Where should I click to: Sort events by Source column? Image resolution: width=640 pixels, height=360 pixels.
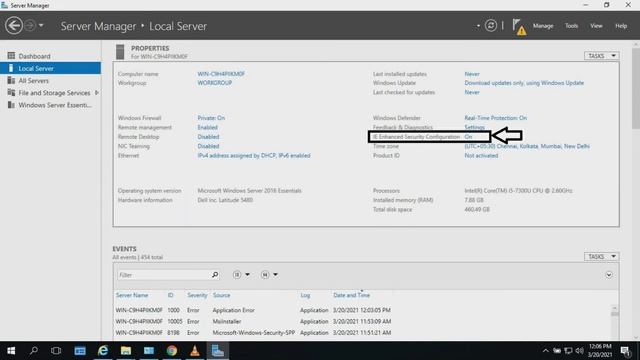coord(221,295)
